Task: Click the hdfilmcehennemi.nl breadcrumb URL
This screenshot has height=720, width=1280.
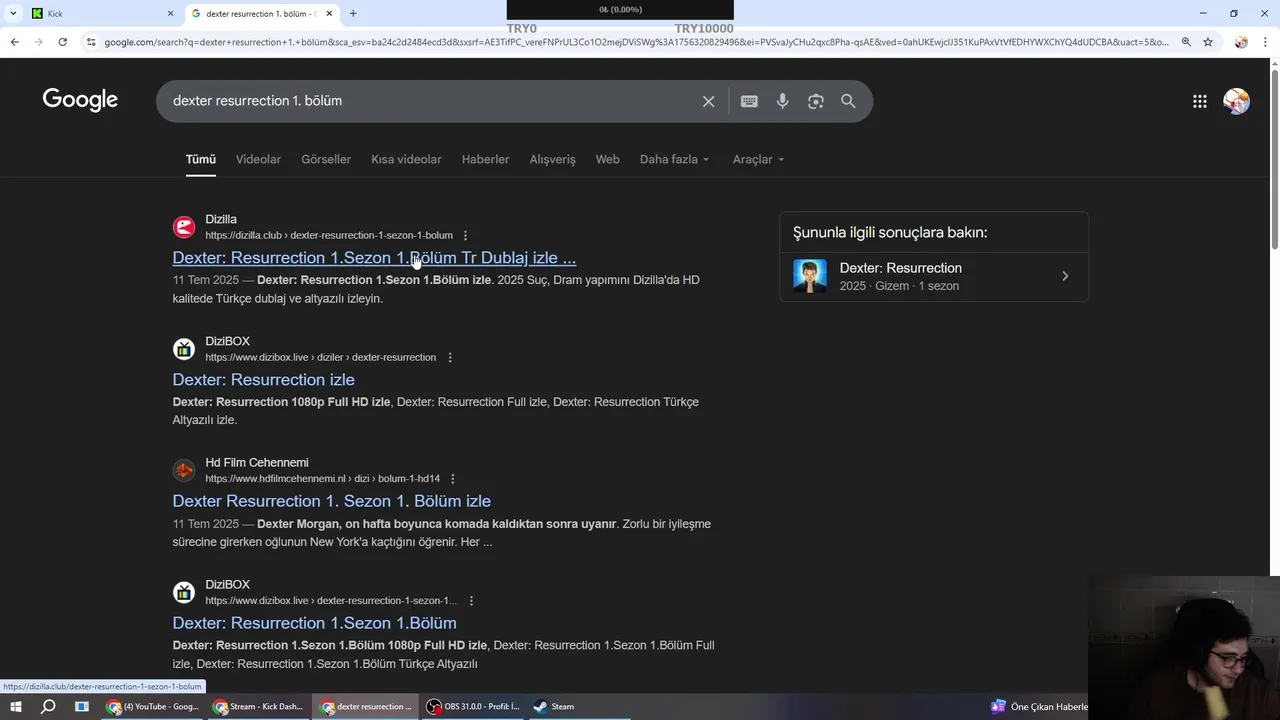Action: pyautogui.click(x=322, y=479)
